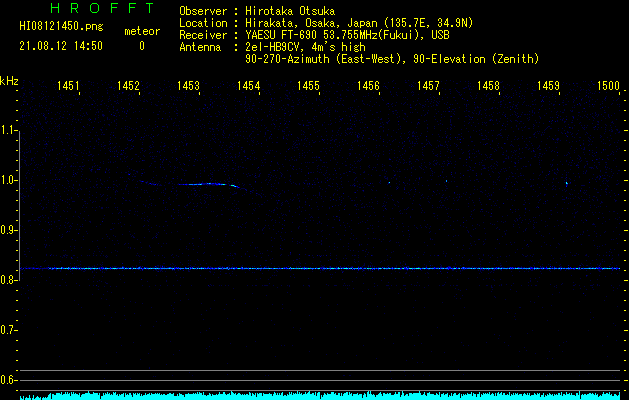Image resolution: width=629 pixels, height=400 pixels.
Task: Click the 1455 time axis label
Action: coord(308,86)
